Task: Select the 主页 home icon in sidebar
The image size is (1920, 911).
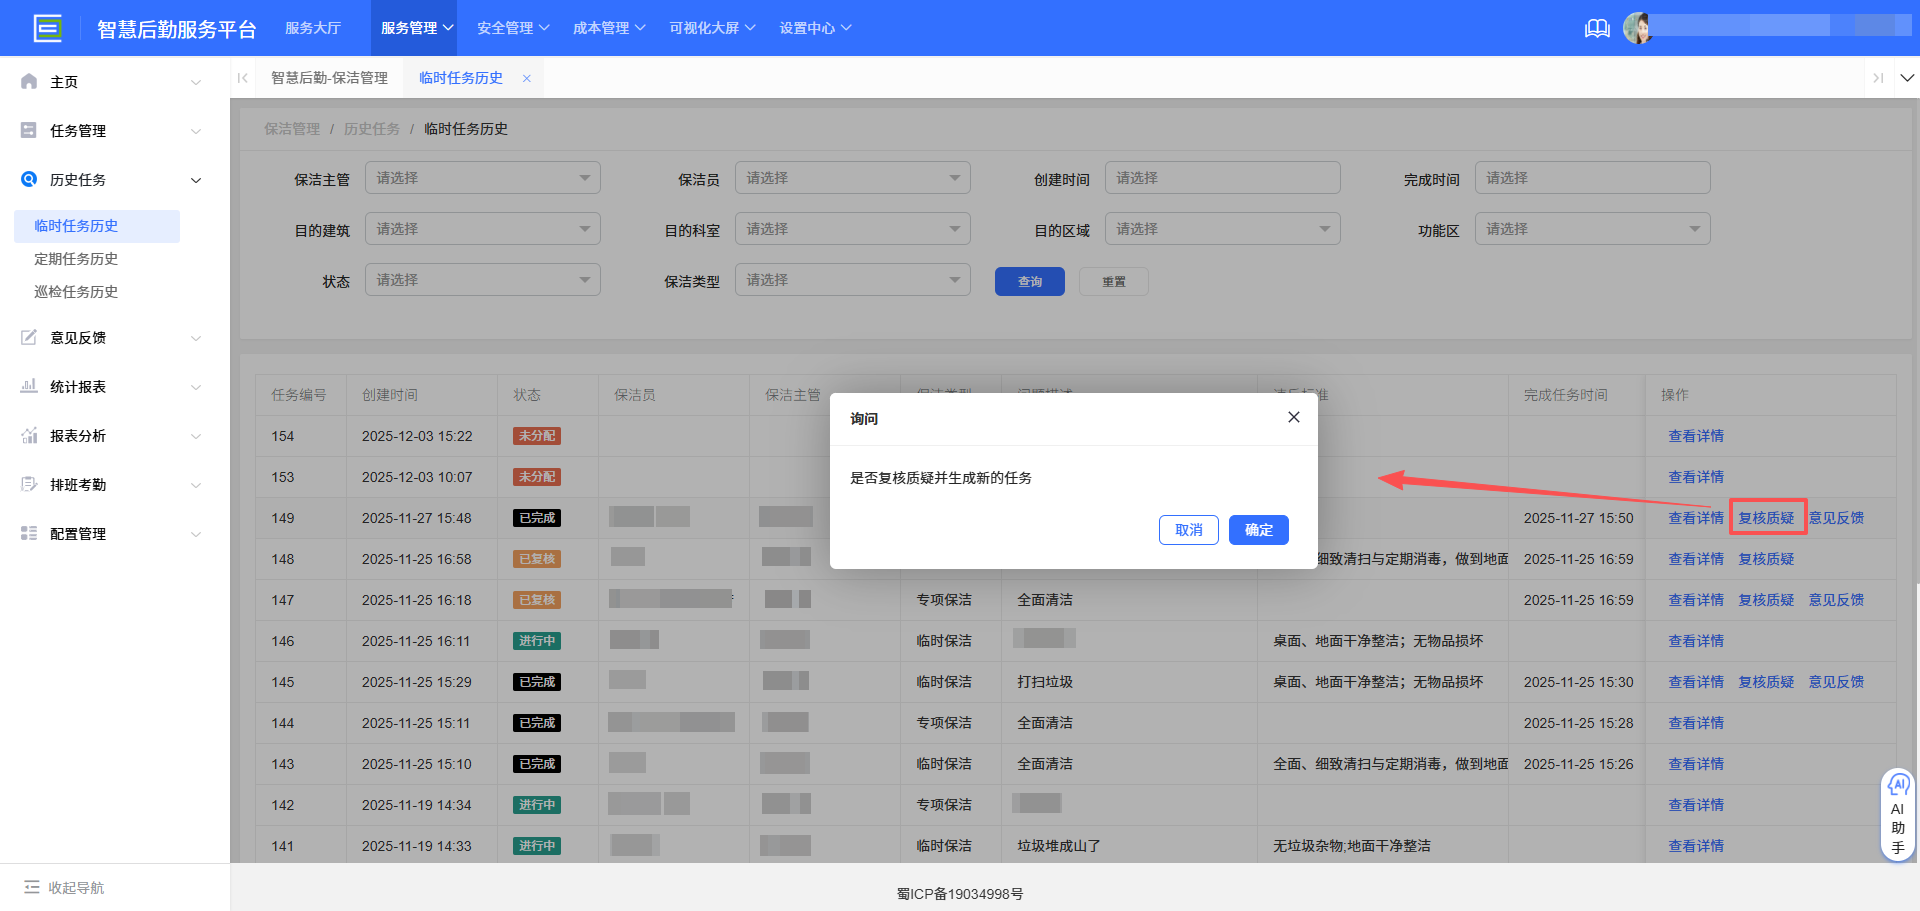Action: click(28, 81)
